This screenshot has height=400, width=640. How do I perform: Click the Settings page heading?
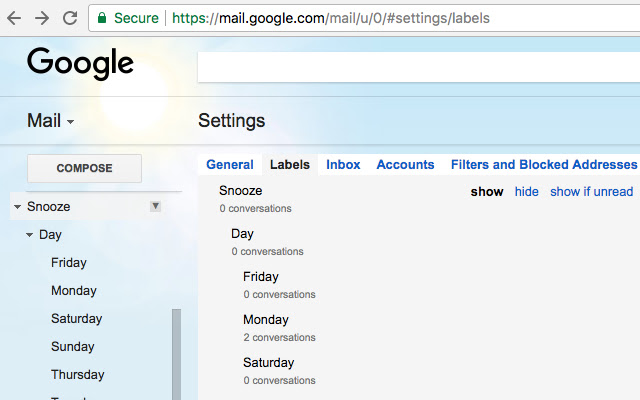pyautogui.click(x=231, y=121)
